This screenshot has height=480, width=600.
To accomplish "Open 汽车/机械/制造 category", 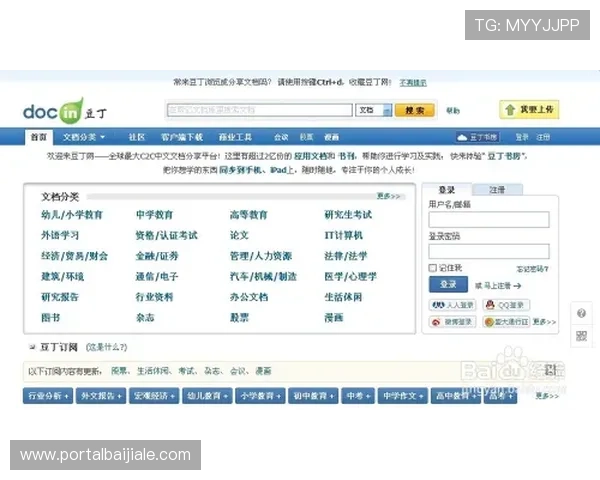I will [263, 276].
